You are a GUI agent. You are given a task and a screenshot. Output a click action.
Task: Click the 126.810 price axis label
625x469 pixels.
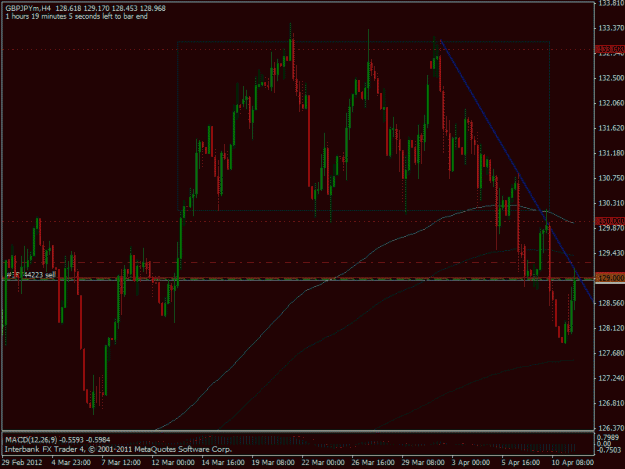[x=611, y=403]
